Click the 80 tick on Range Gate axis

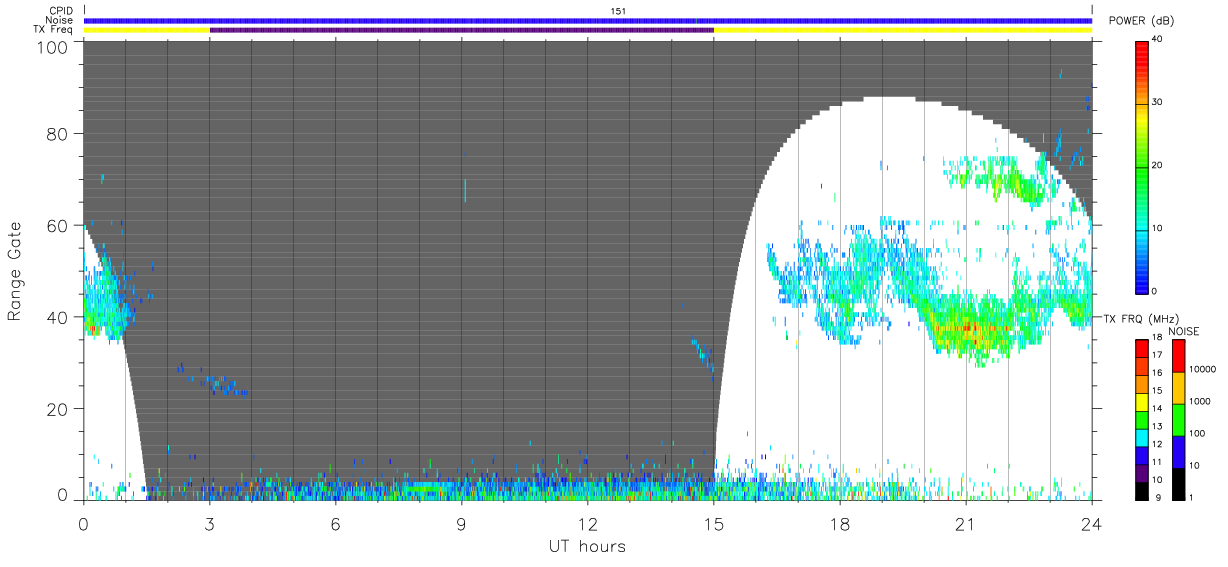click(57, 133)
